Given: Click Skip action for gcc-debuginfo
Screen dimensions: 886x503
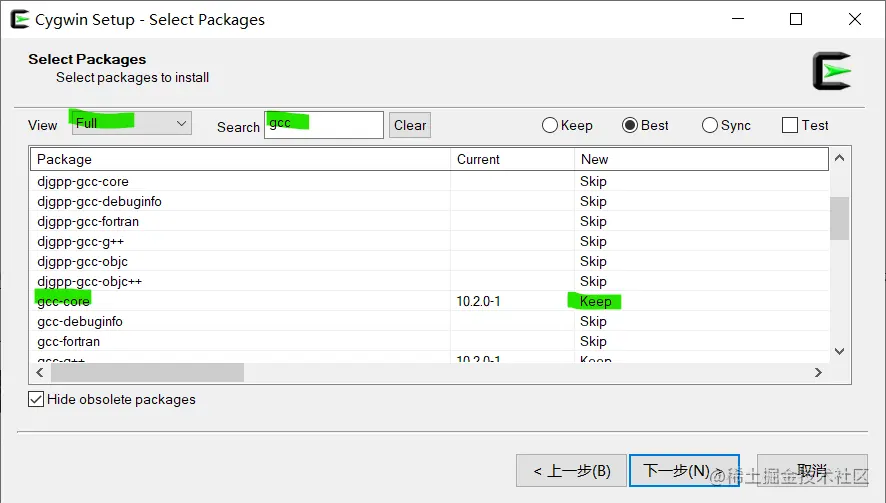Looking at the screenshot, I should pos(593,322).
